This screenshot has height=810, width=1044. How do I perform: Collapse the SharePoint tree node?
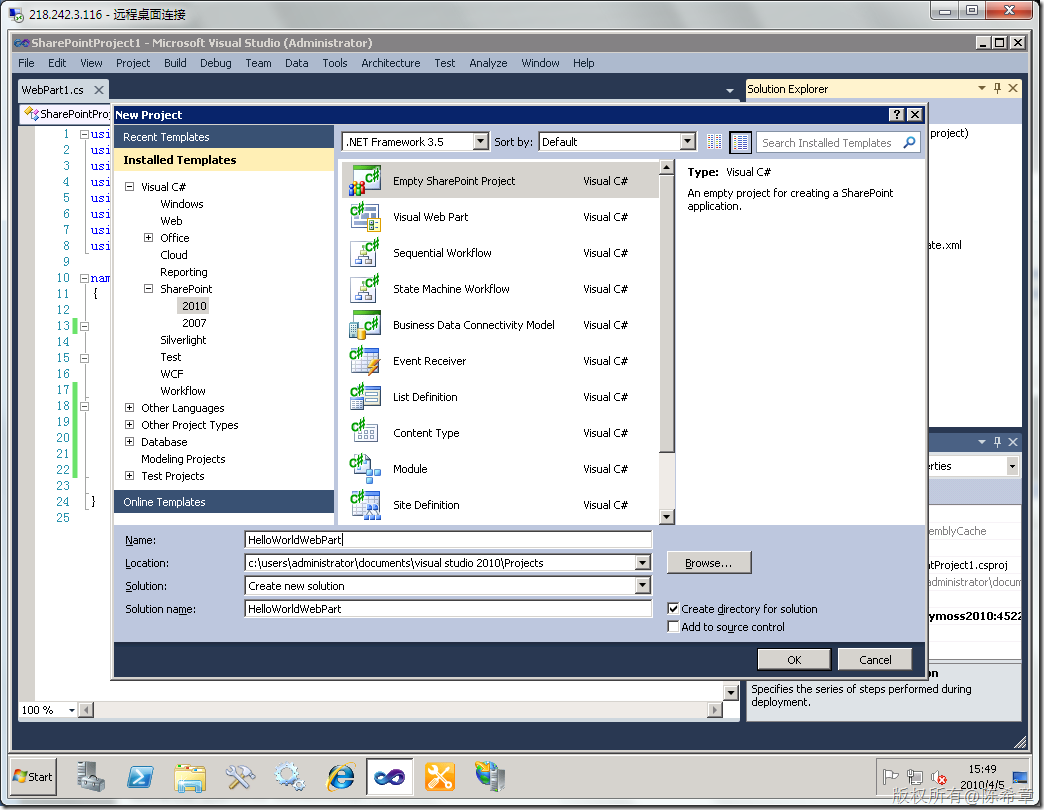point(148,289)
